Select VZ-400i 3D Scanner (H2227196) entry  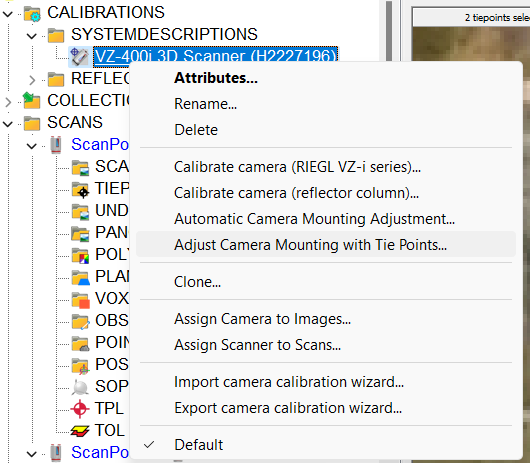pyautogui.click(x=215, y=56)
